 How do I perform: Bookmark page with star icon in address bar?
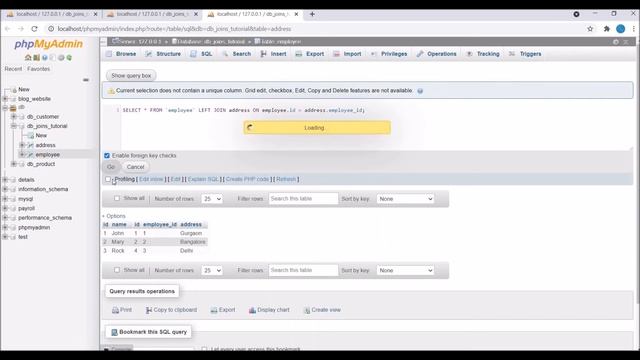[x=590, y=29]
